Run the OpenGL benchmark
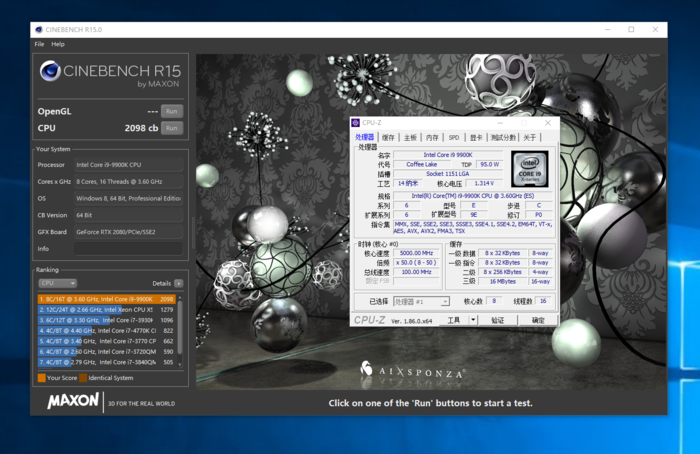 [171, 112]
